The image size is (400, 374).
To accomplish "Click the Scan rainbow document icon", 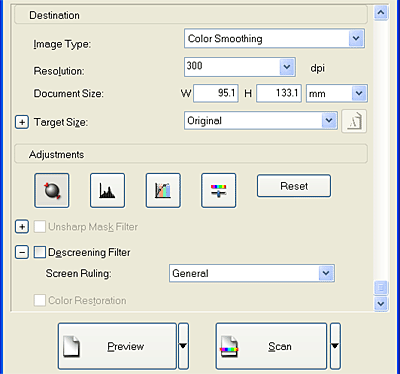I will pyautogui.click(x=229, y=347).
